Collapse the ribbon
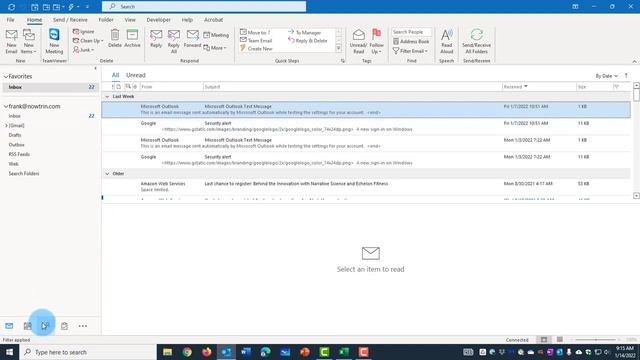Viewport: 640px width, 360px height. [x=634, y=61]
